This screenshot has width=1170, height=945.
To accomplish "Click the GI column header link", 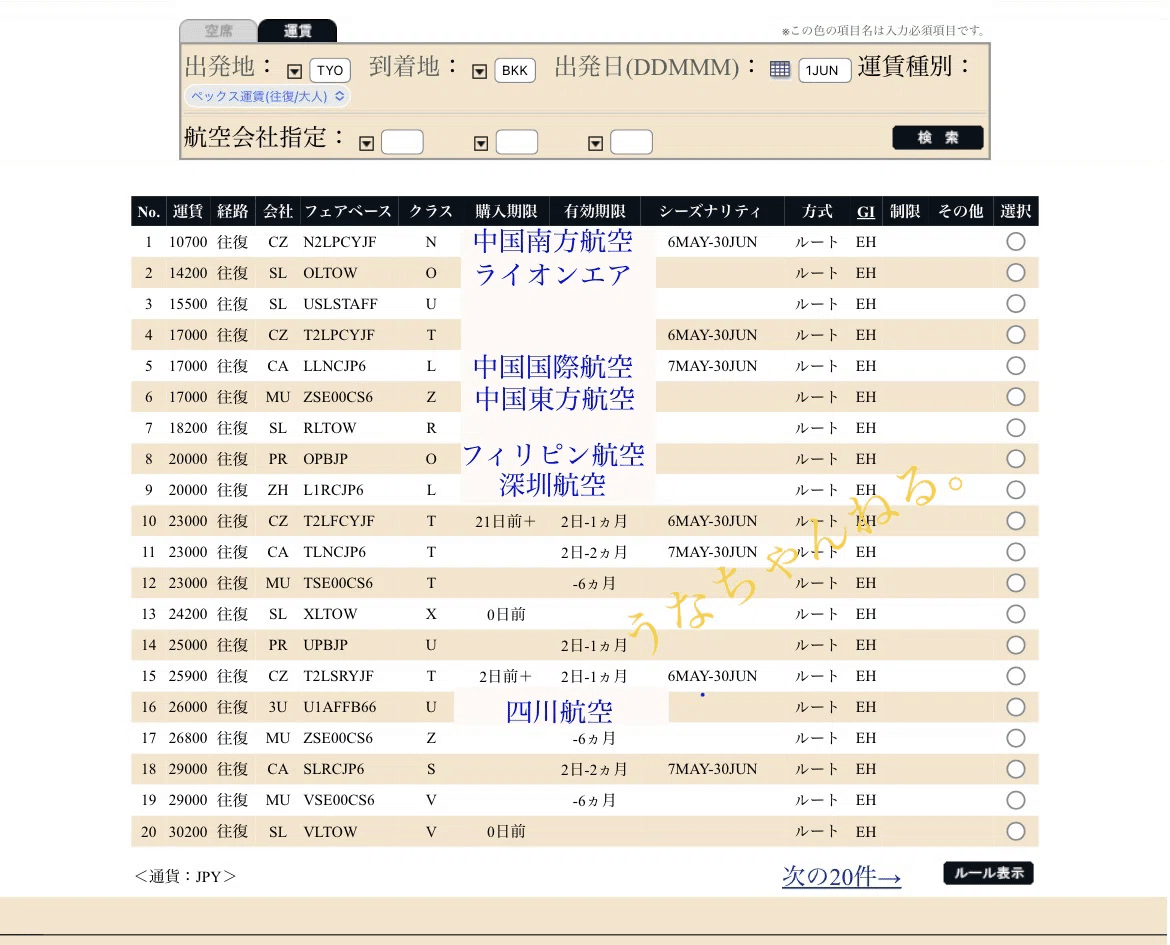I will point(866,212).
